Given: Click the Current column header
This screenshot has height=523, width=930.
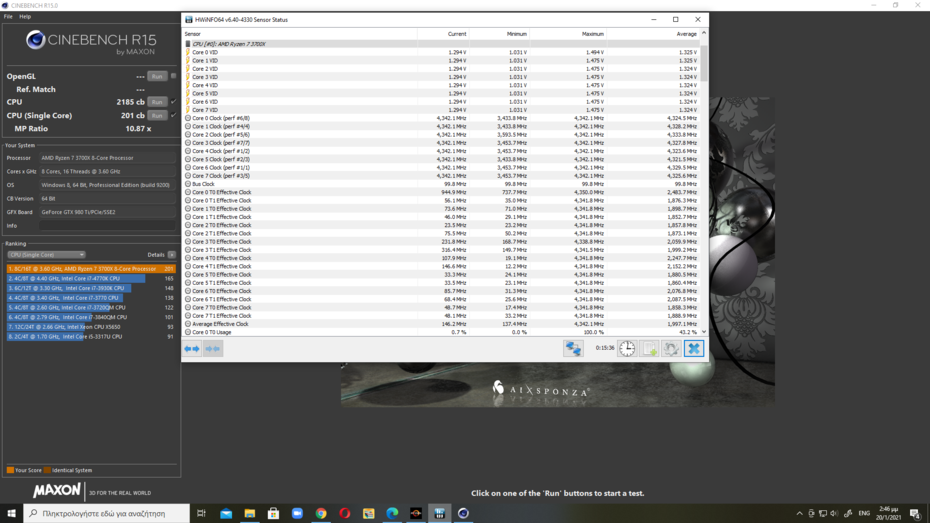Looking at the screenshot, I should 444,34.
